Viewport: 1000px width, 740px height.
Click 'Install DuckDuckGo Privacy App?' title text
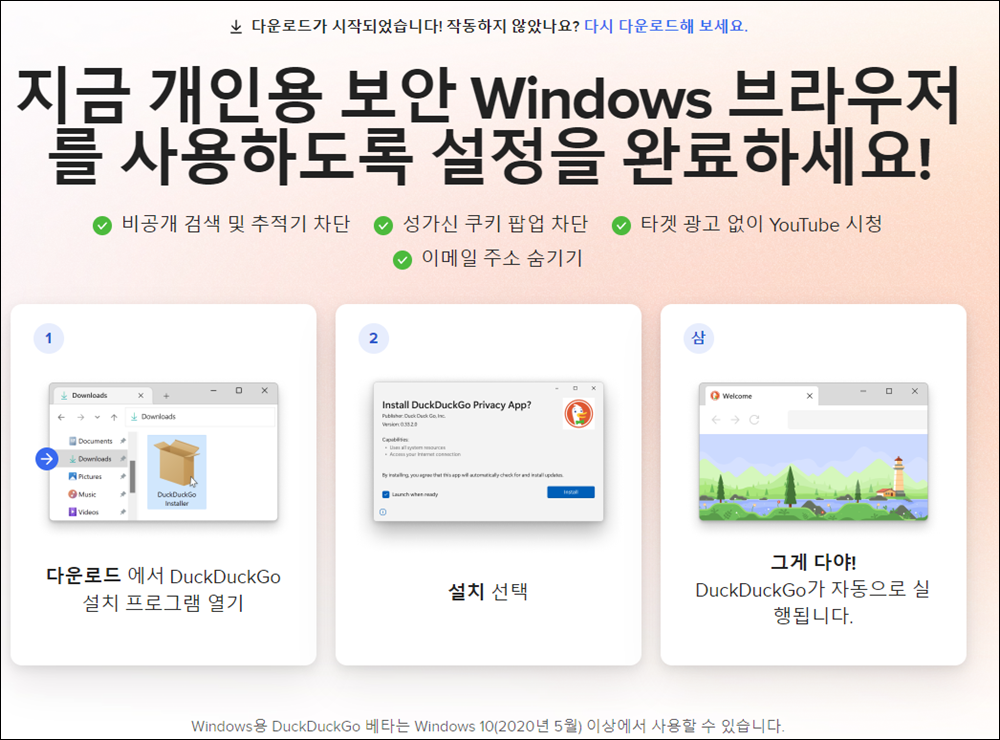457,404
